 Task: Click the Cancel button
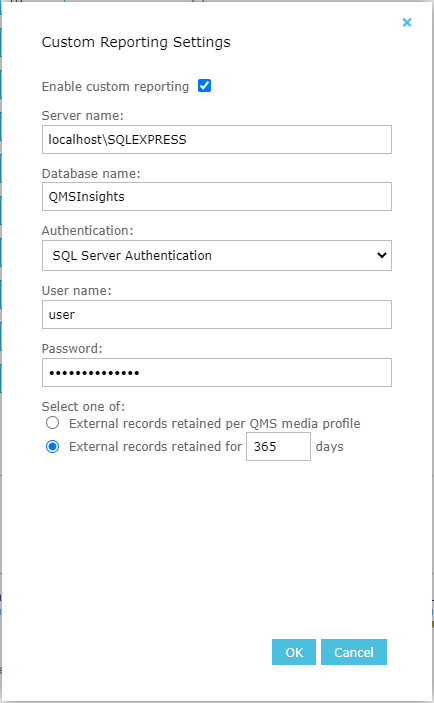click(354, 652)
